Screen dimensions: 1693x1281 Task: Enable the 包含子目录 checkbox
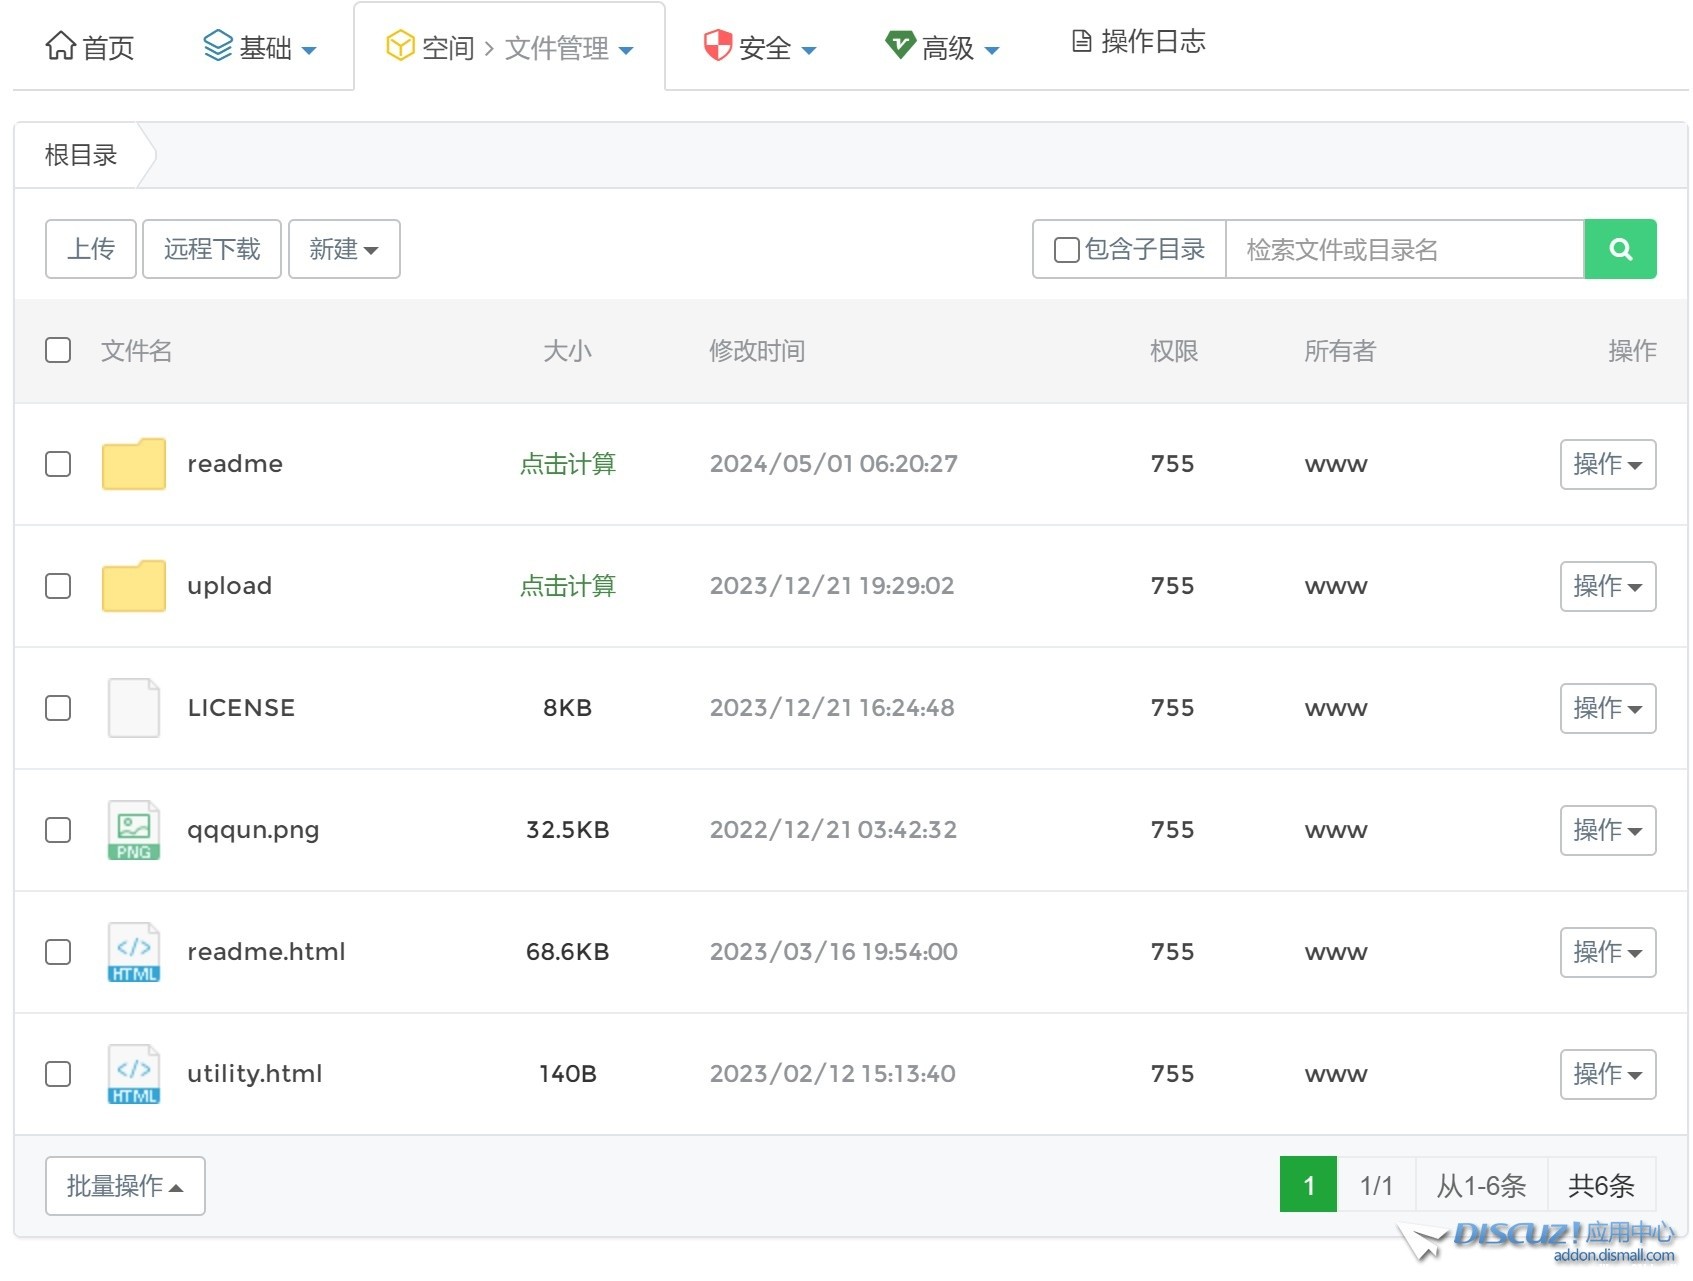tap(1066, 250)
